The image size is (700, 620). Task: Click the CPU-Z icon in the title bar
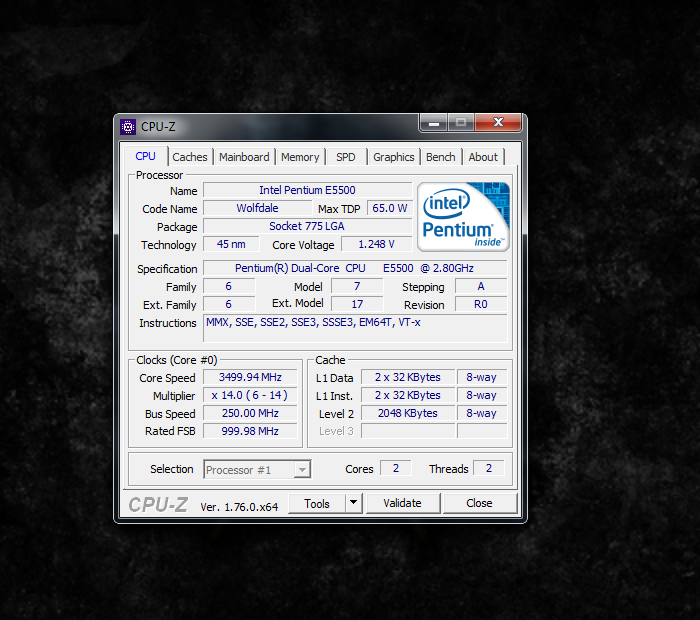point(128,127)
